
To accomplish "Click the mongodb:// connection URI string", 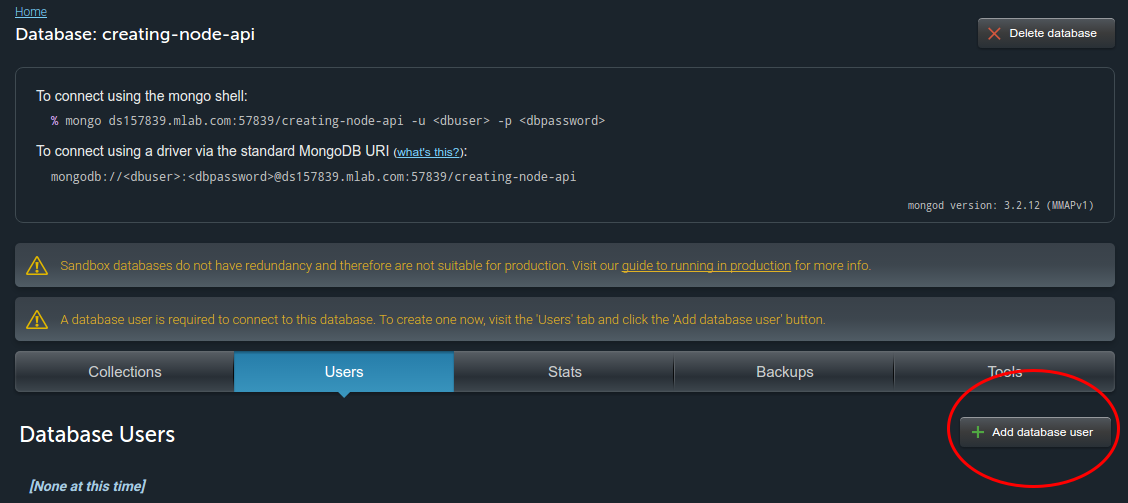I will (313, 177).
